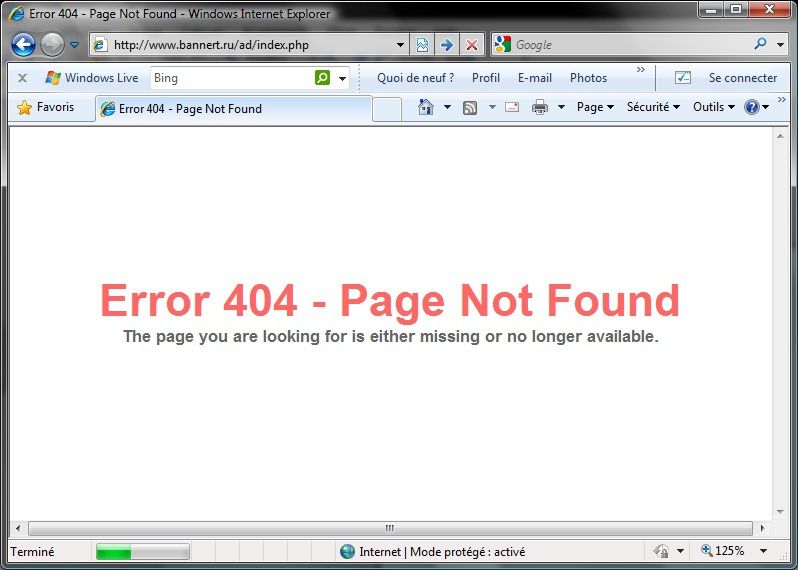The image size is (798, 570).
Task: Click the horizontal scrollbar thumb
Action: tap(390, 528)
